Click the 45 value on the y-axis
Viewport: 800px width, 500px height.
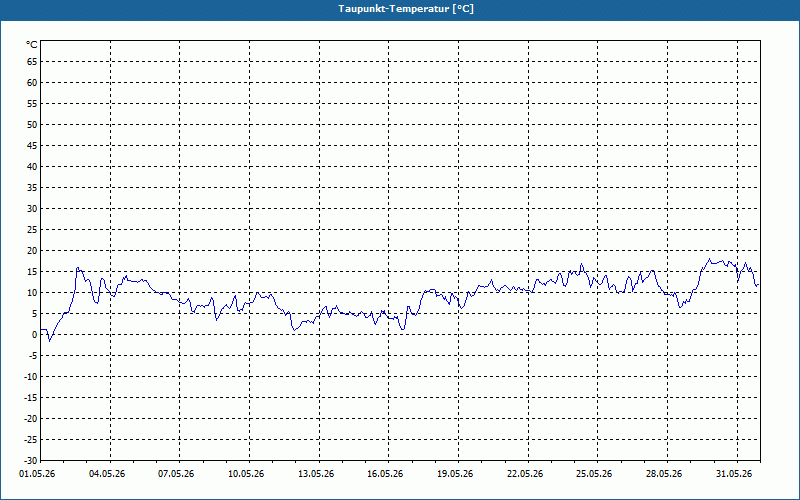32,145
